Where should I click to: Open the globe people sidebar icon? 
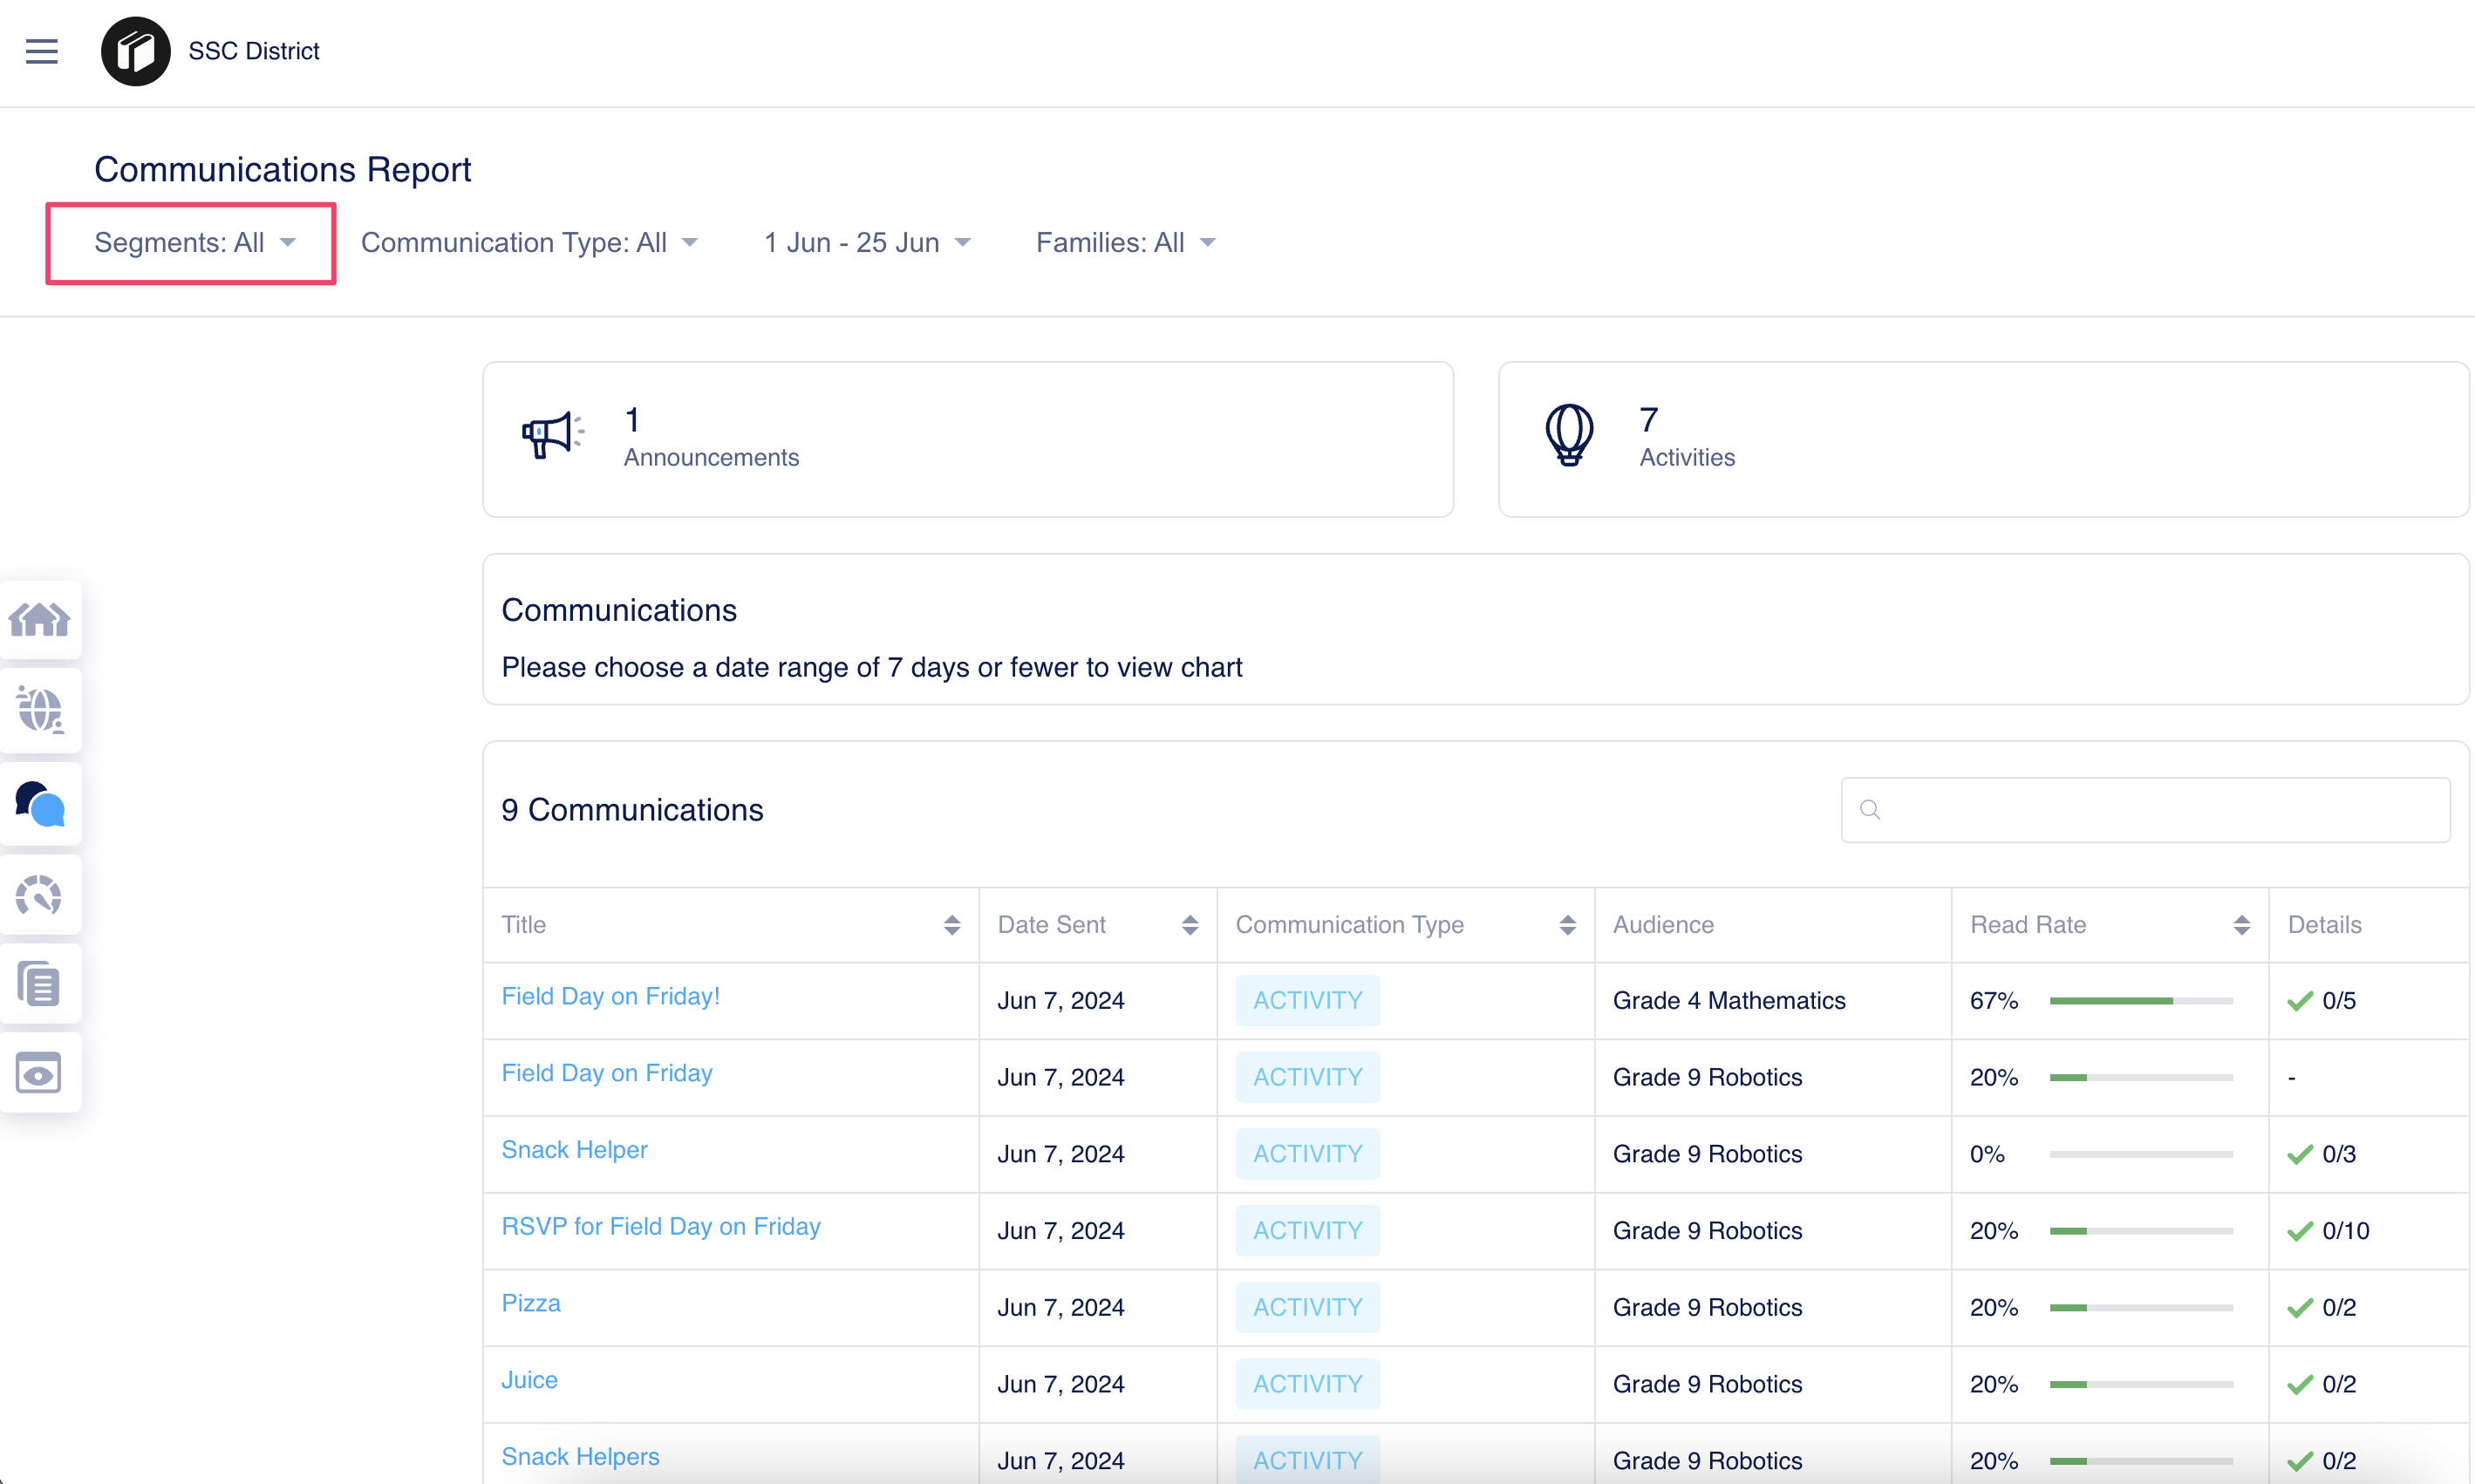(x=39, y=710)
